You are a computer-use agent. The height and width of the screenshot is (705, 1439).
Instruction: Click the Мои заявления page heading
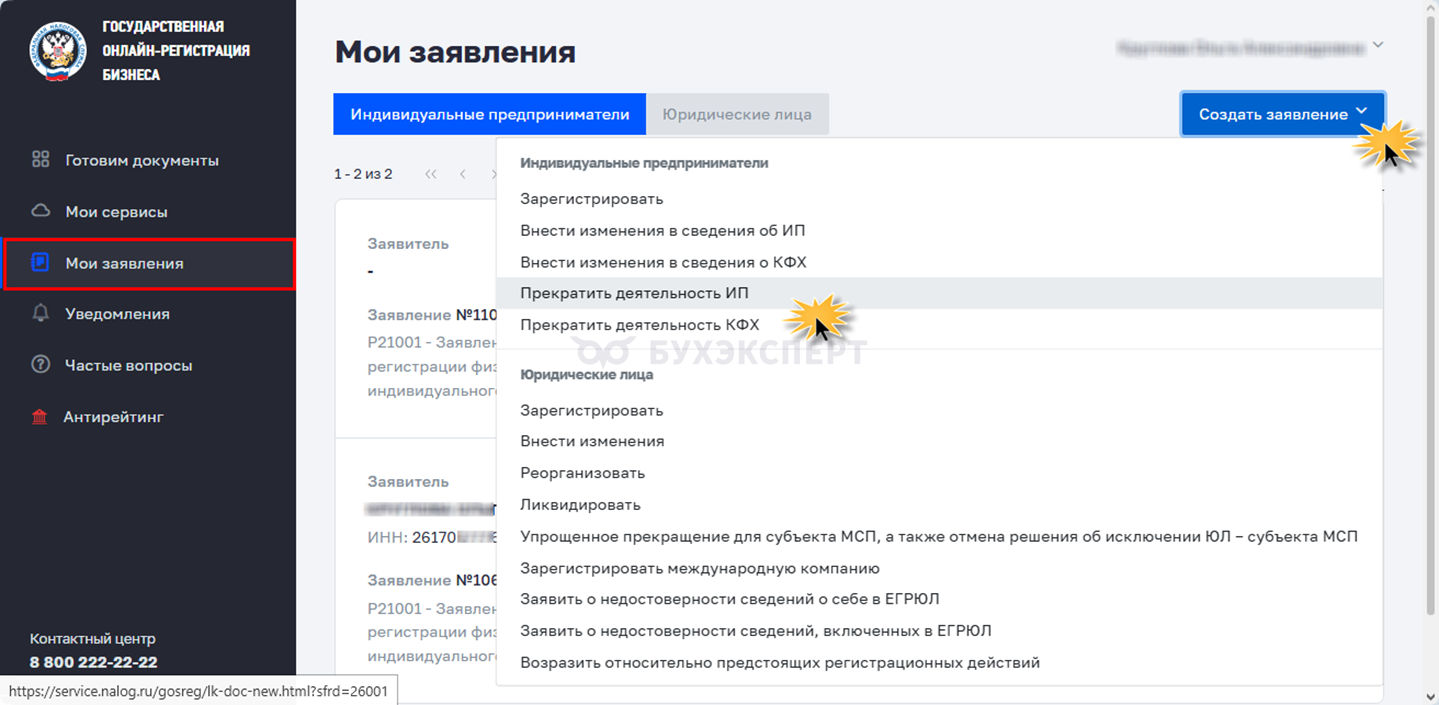tap(455, 52)
